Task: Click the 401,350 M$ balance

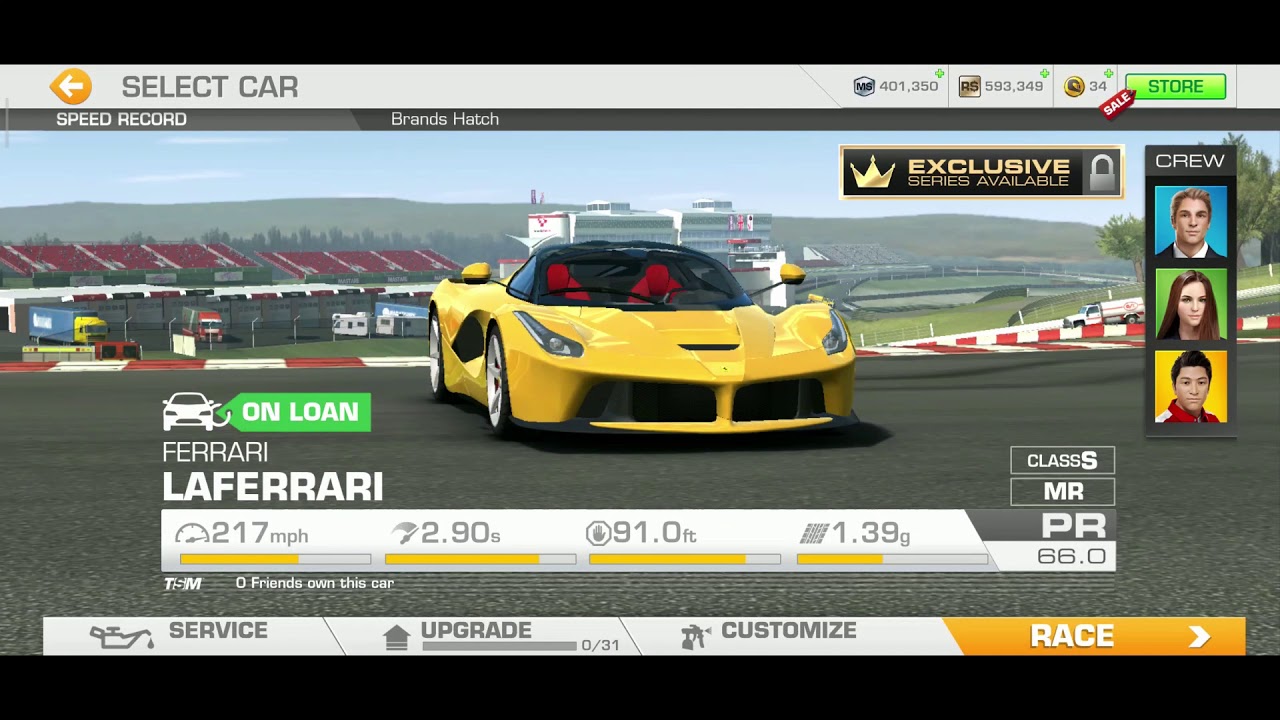Action: [908, 87]
